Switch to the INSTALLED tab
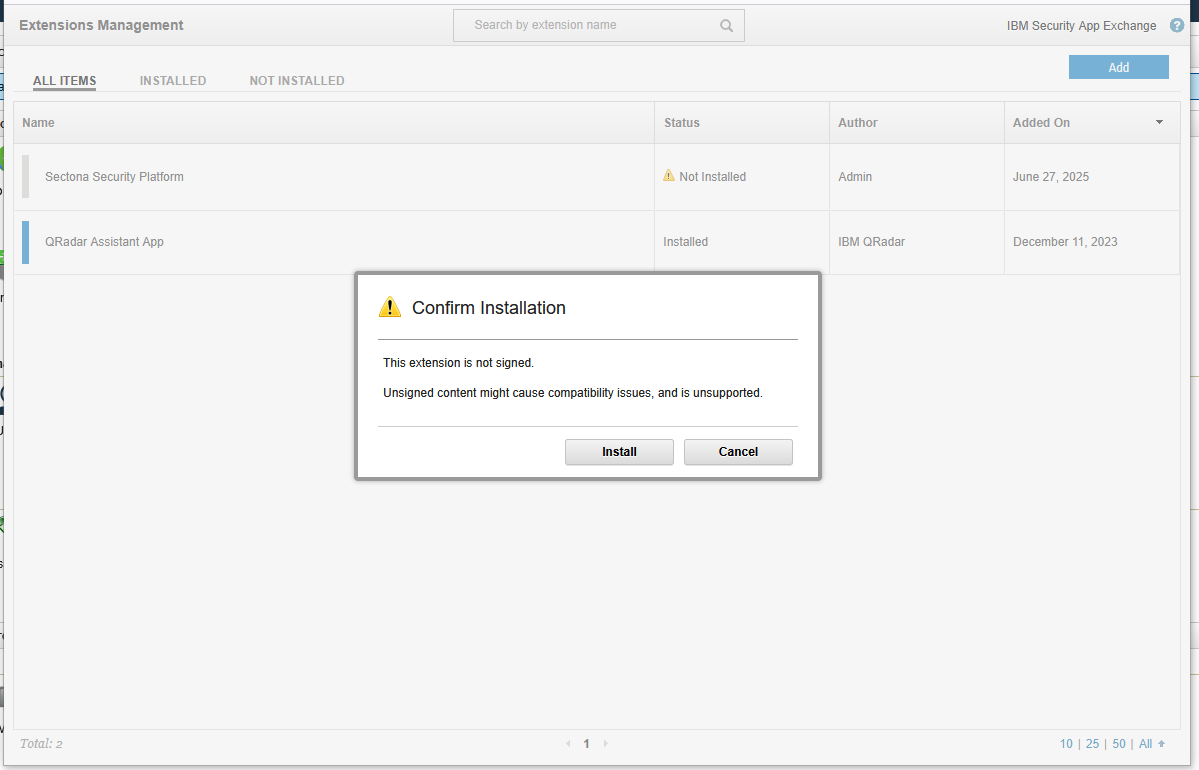Image resolution: width=1199 pixels, height=770 pixels. point(173,81)
